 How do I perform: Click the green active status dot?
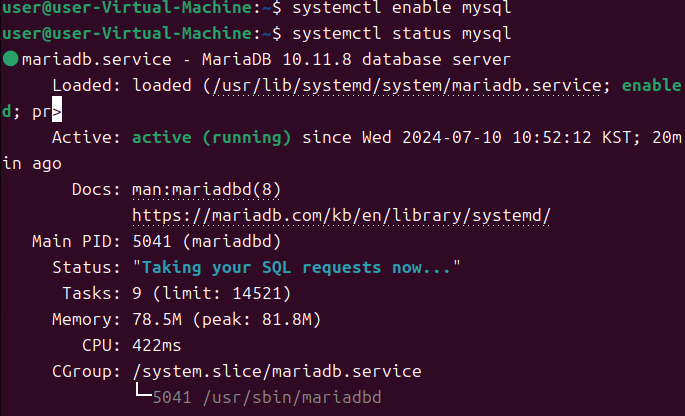pyautogui.click(x=10, y=59)
